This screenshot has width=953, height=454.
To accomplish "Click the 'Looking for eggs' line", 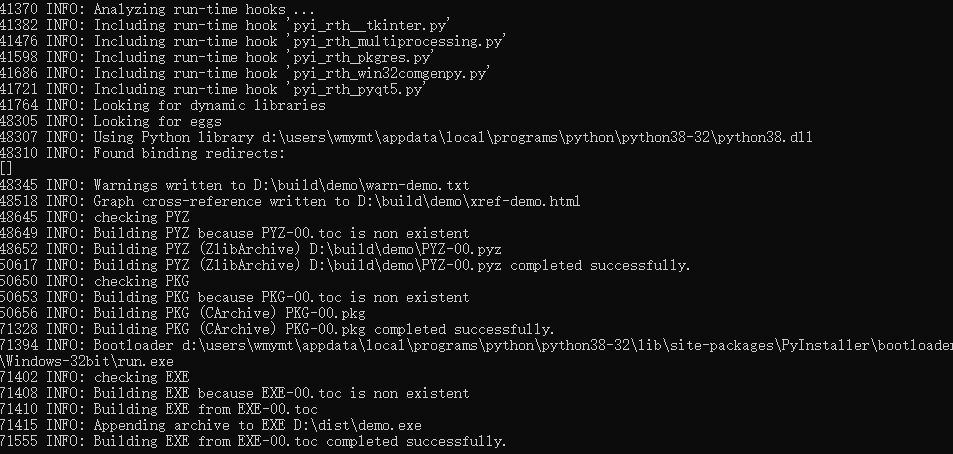I will click(x=111, y=121).
